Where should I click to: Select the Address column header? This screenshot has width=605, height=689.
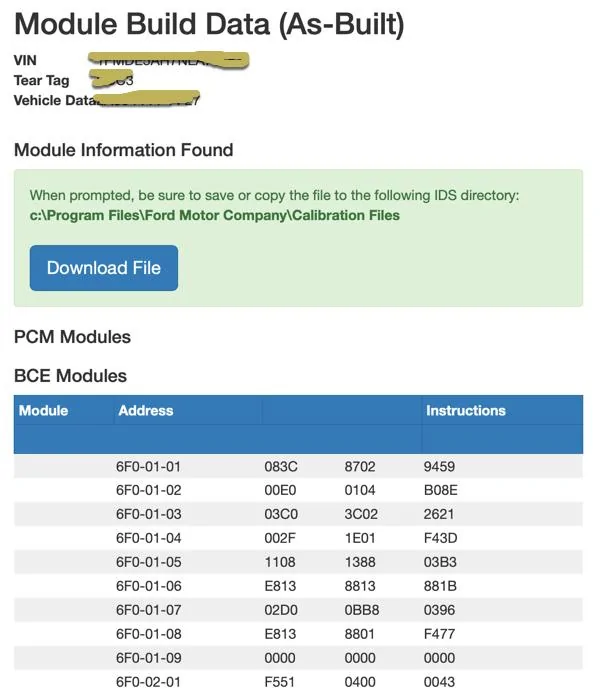click(x=145, y=410)
